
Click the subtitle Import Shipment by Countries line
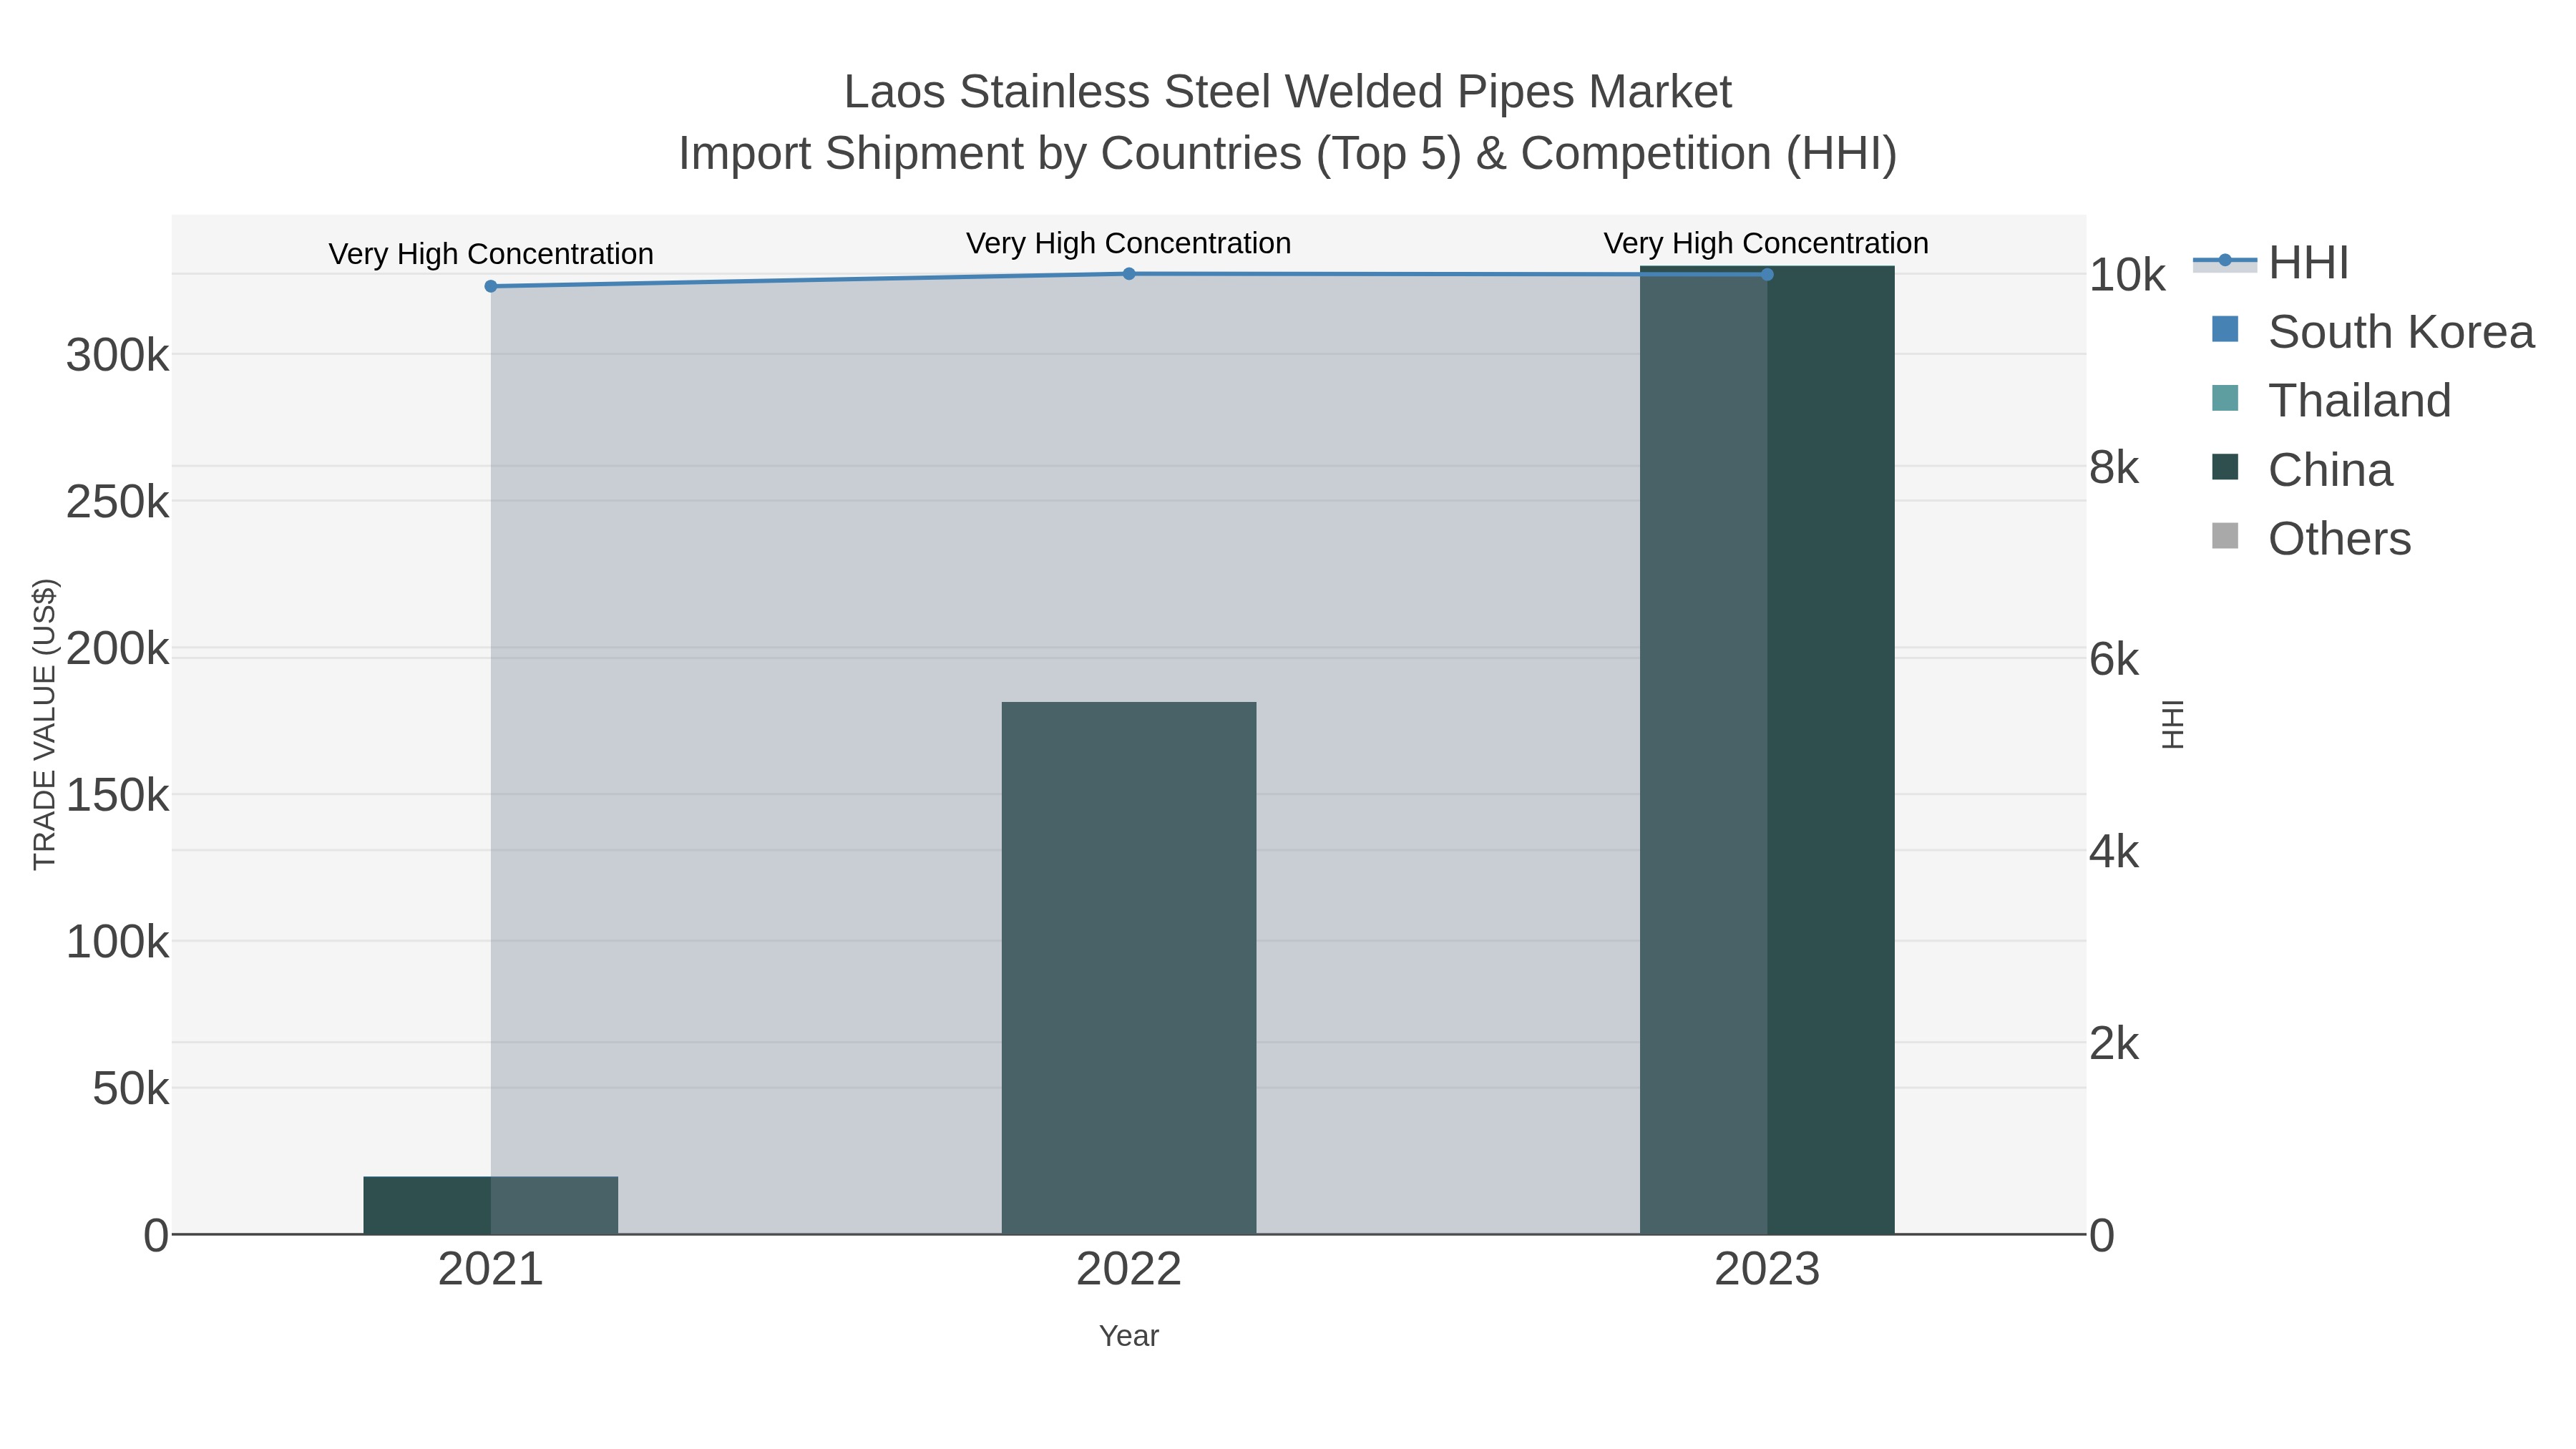[1288, 154]
